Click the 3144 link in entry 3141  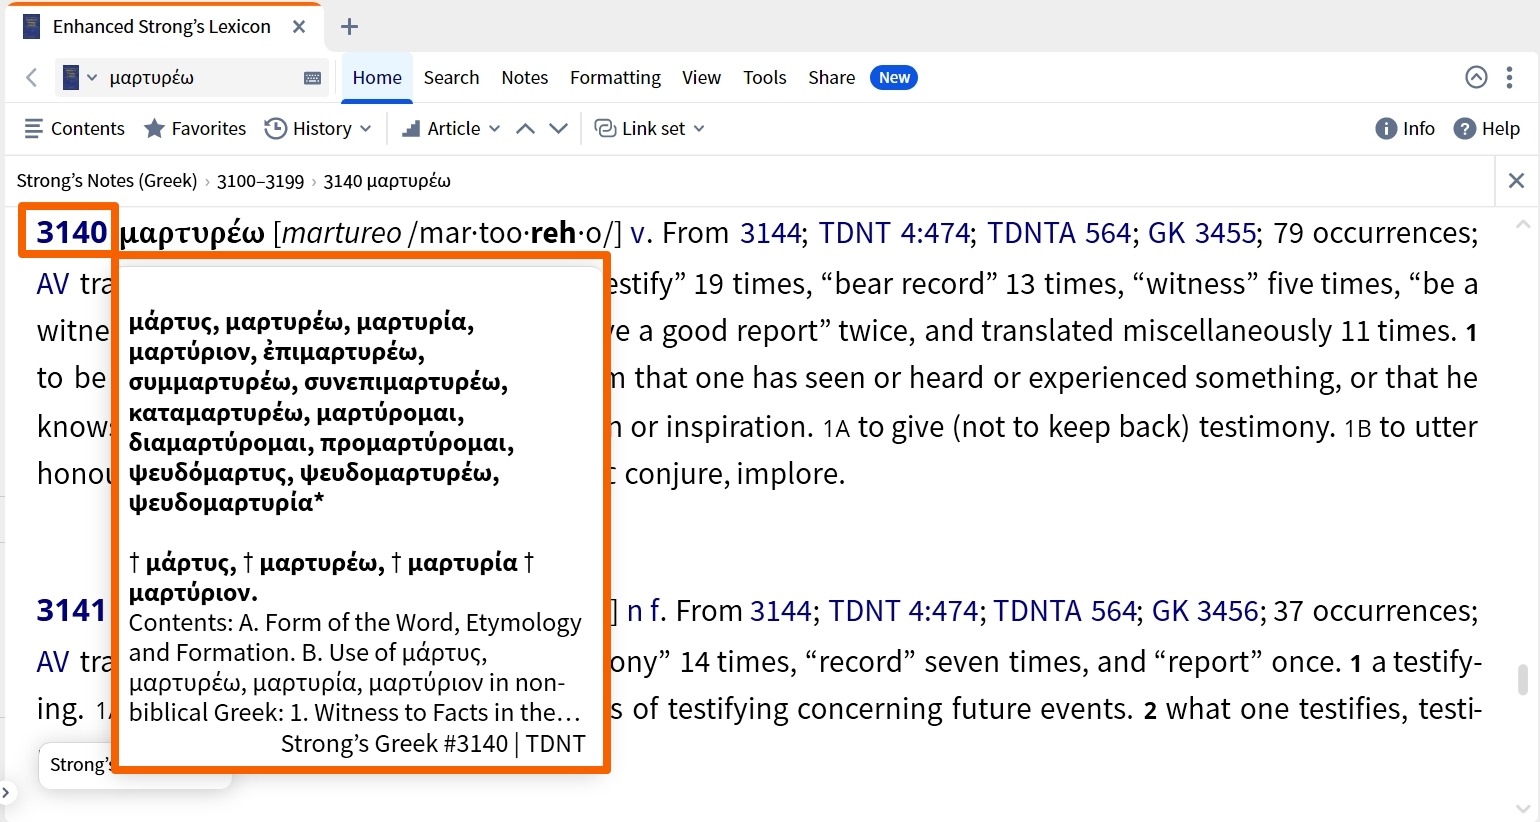tap(780, 611)
